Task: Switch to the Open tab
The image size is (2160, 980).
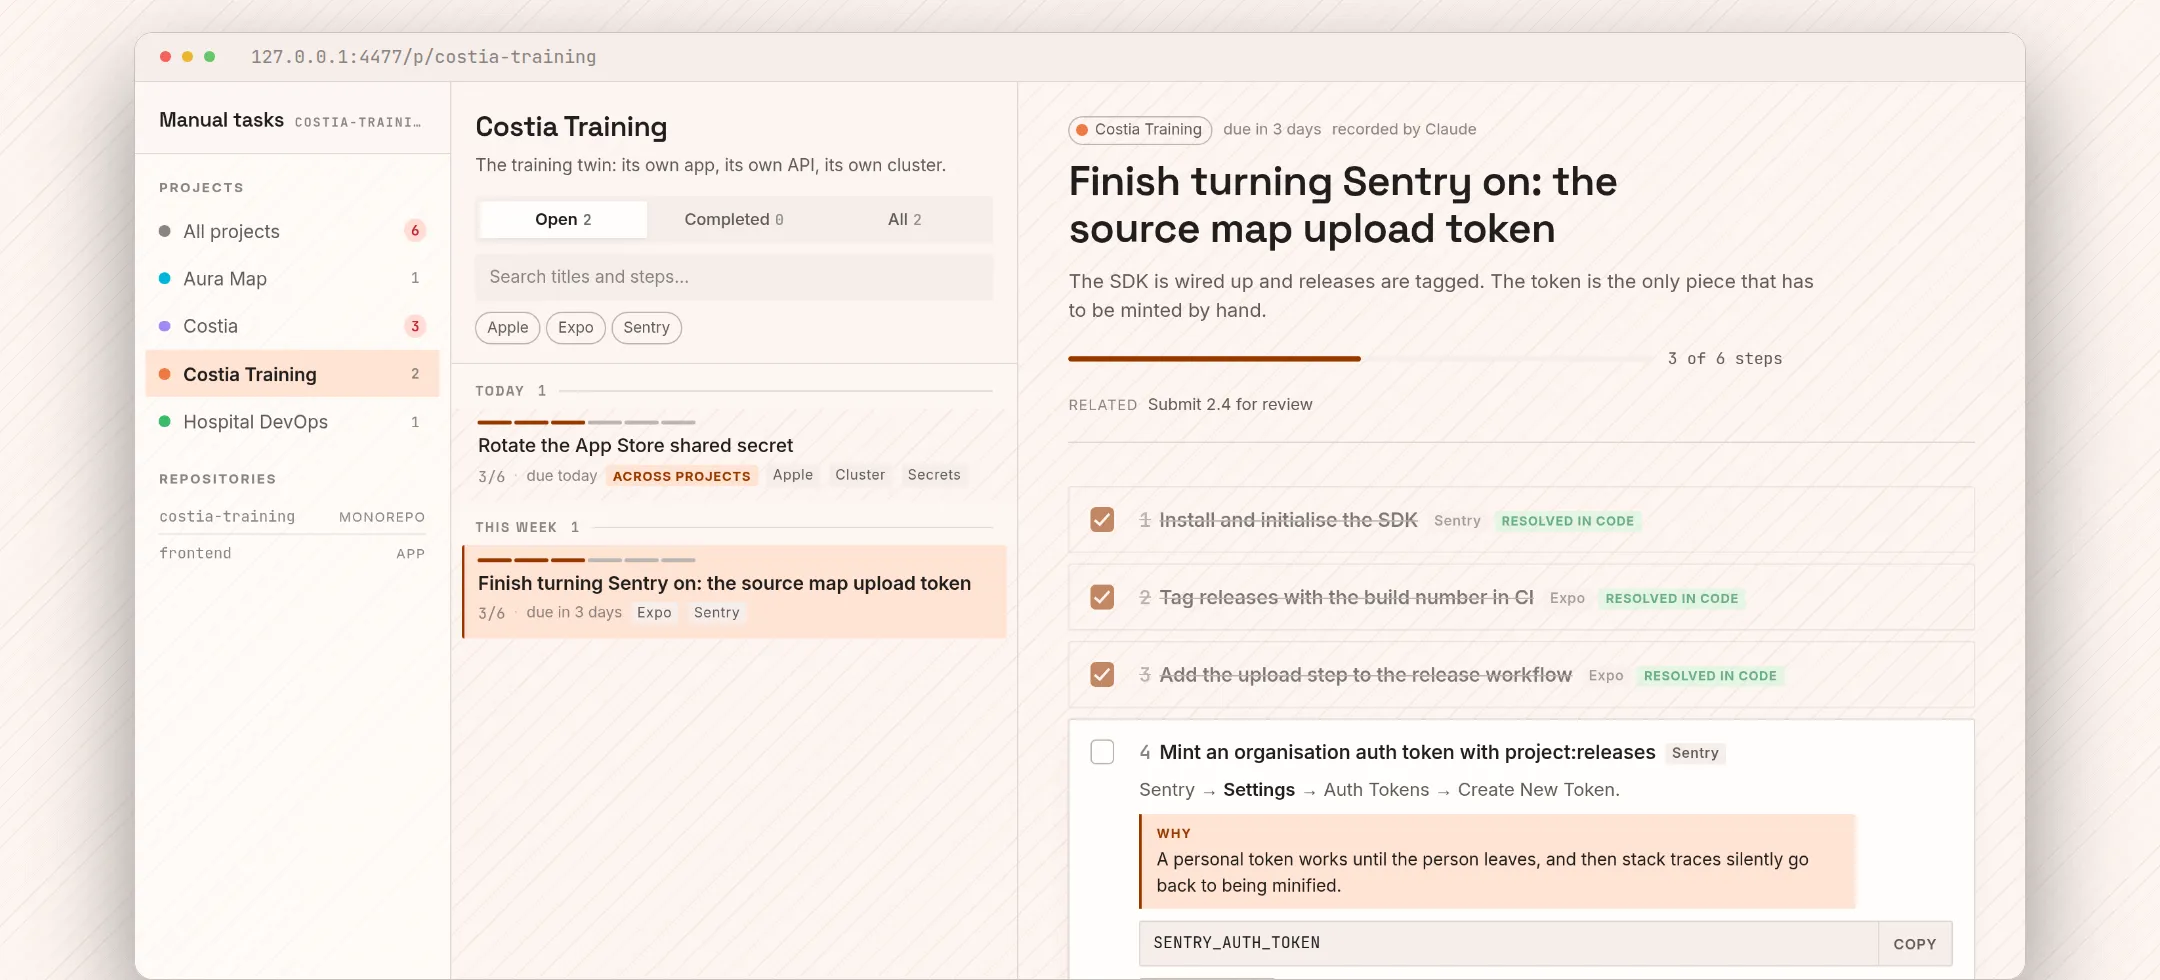Action: tap(563, 219)
